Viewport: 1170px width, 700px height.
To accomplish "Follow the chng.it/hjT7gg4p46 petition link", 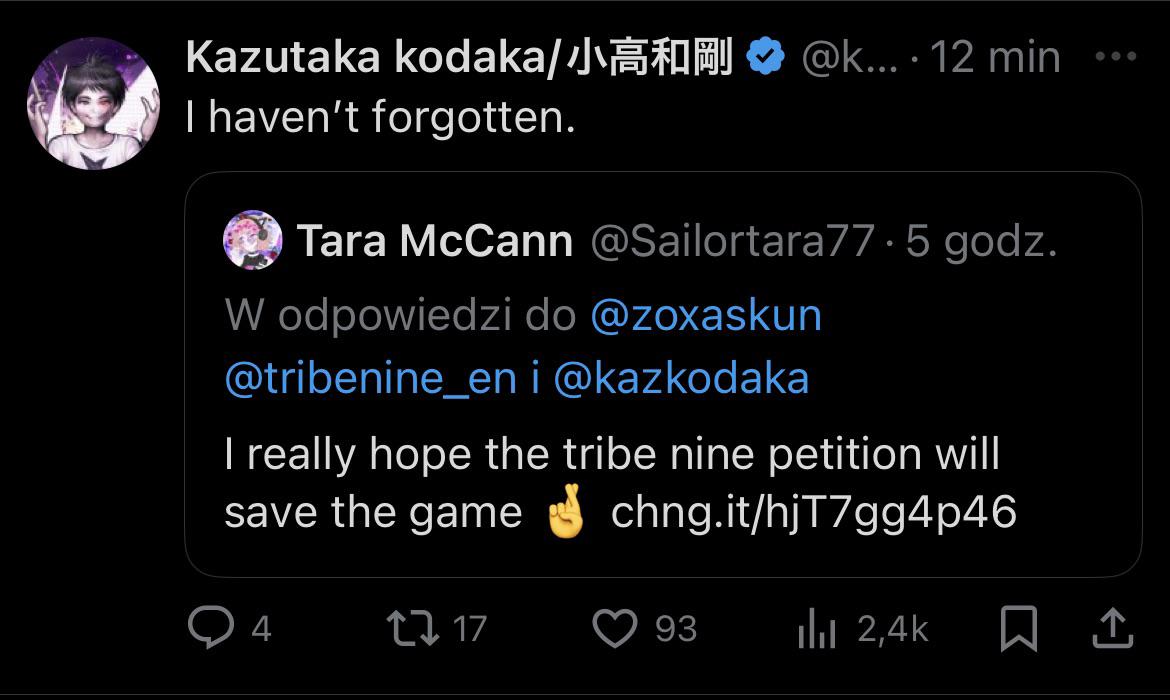I will pos(813,513).
